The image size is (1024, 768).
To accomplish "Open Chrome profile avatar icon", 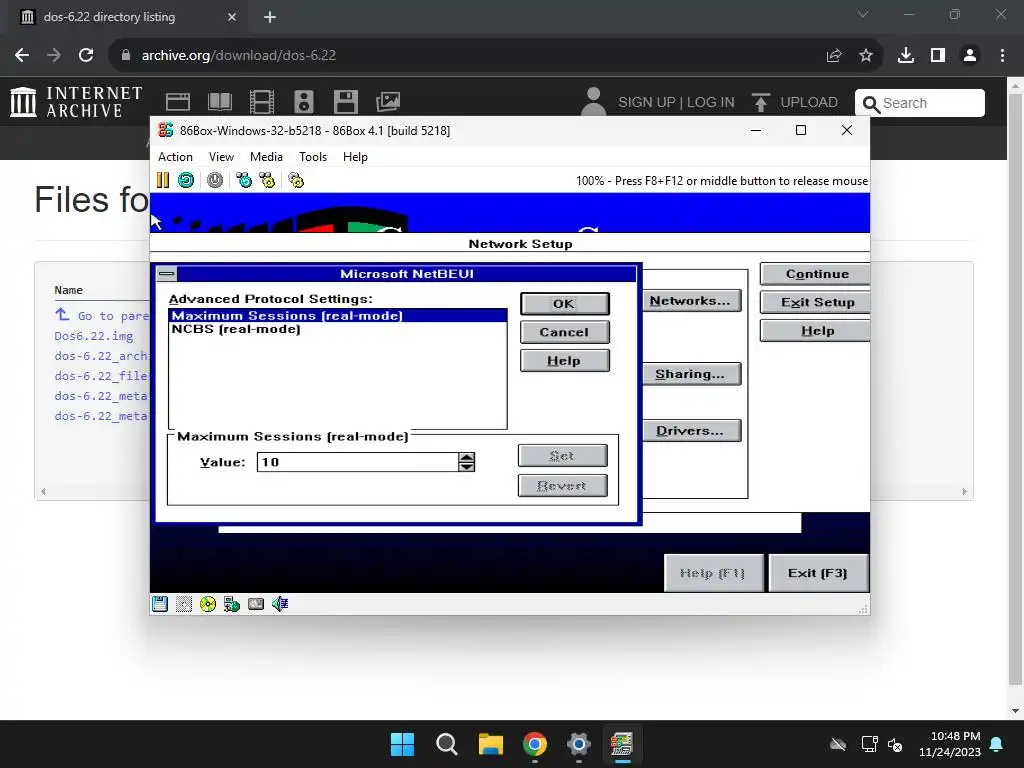I will click(970, 56).
